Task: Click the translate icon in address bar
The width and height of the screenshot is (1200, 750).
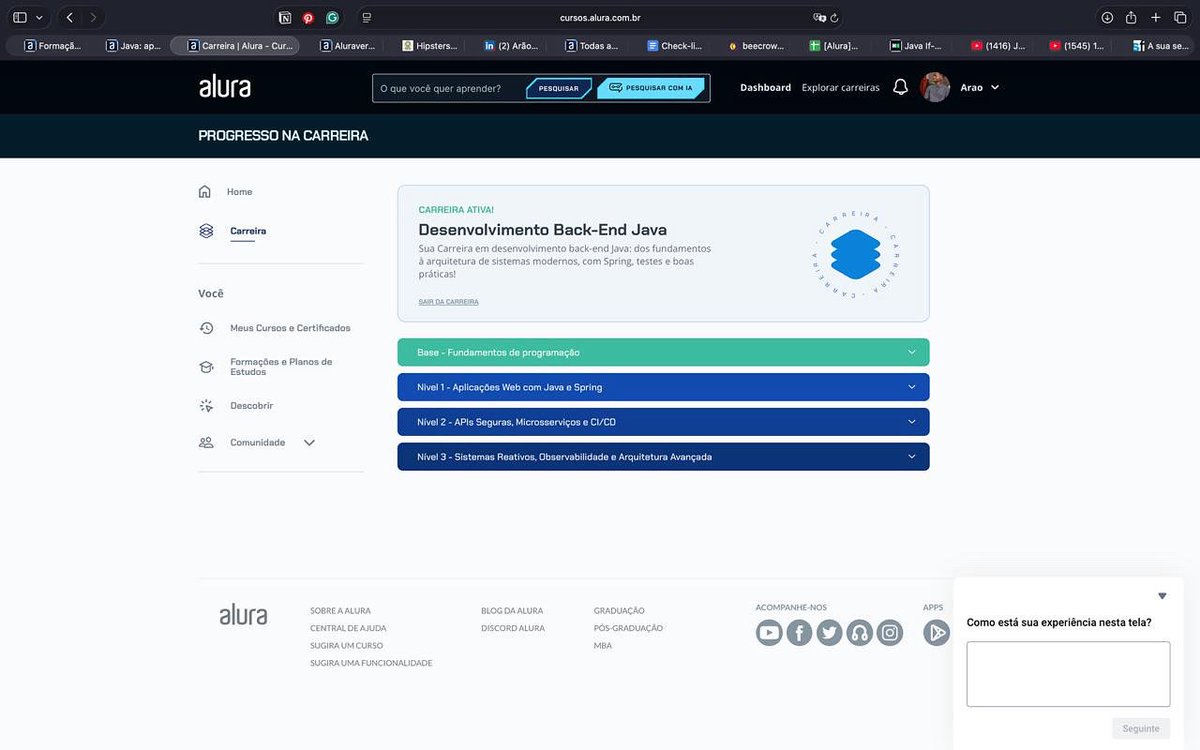Action: tap(819, 17)
